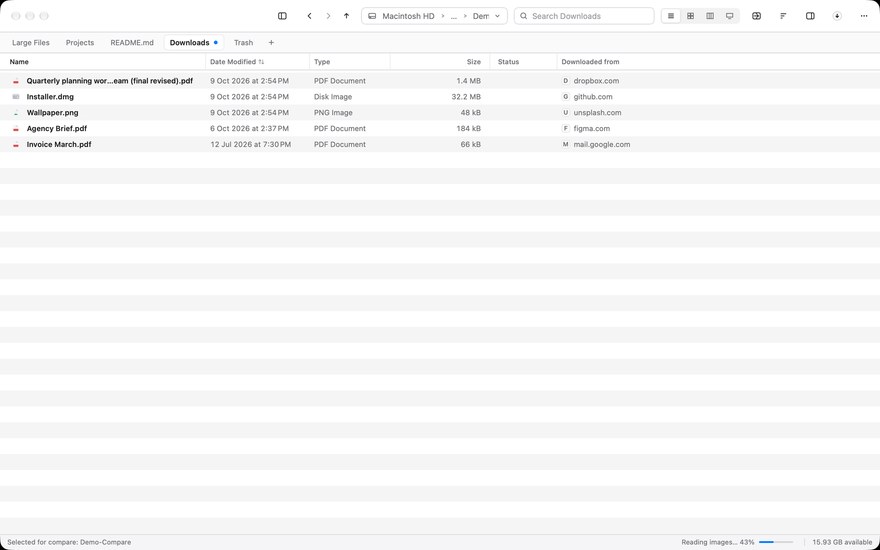
Task: Switch to column view
Action: click(x=710, y=16)
